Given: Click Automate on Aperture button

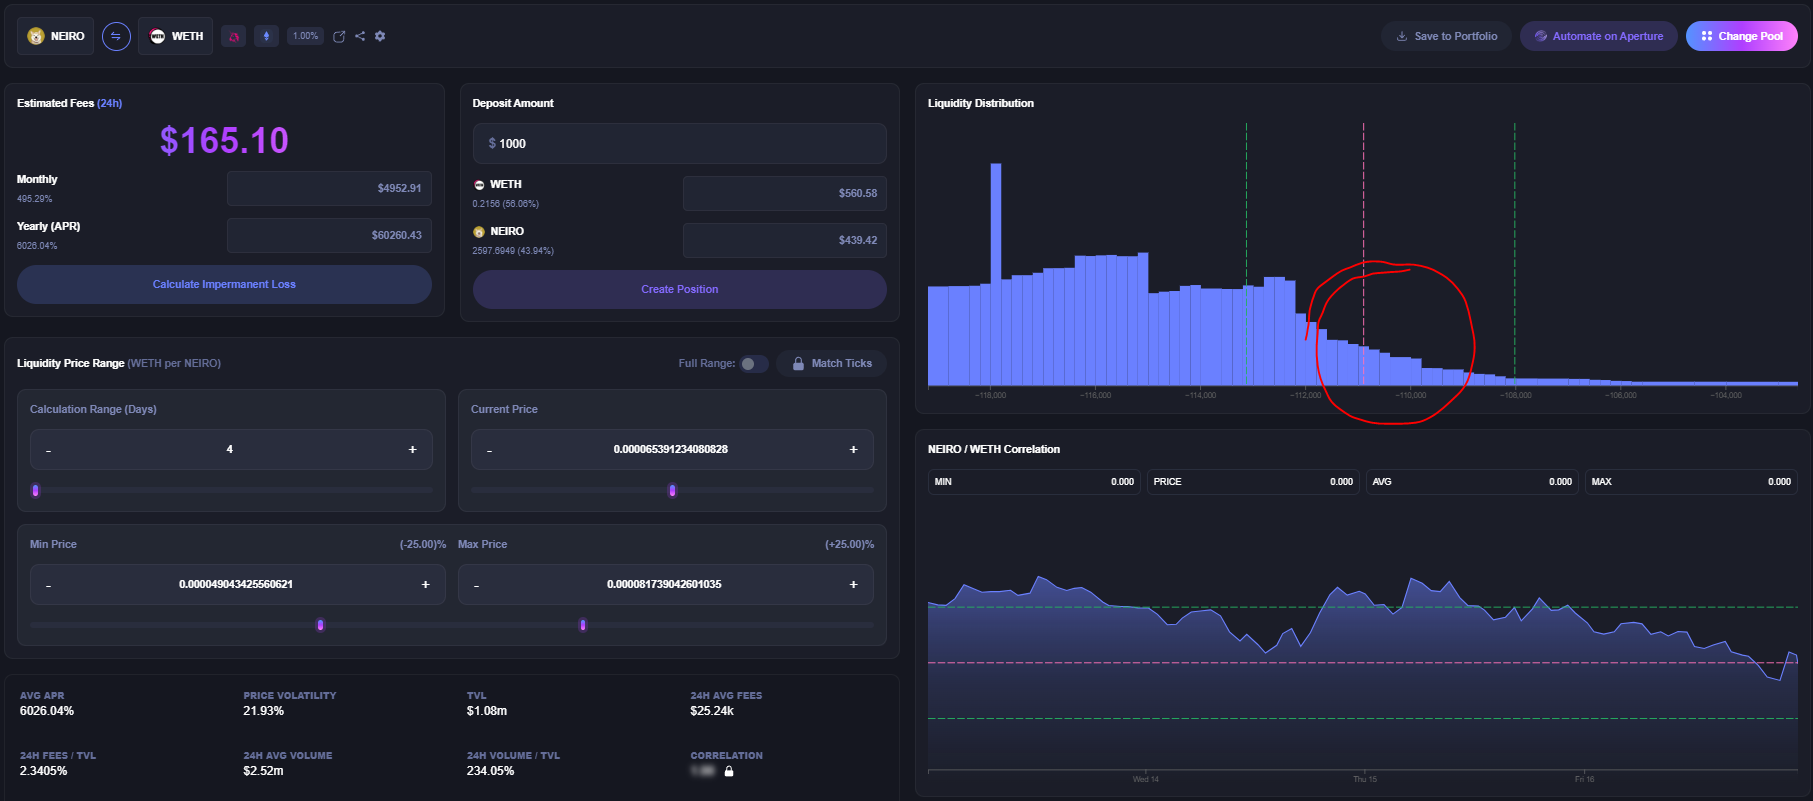Looking at the screenshot, I should [x=1598, y=36].
